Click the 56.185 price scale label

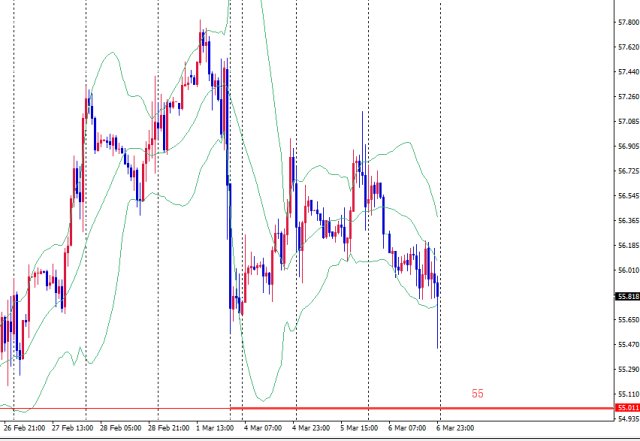[x=629, y=245]
